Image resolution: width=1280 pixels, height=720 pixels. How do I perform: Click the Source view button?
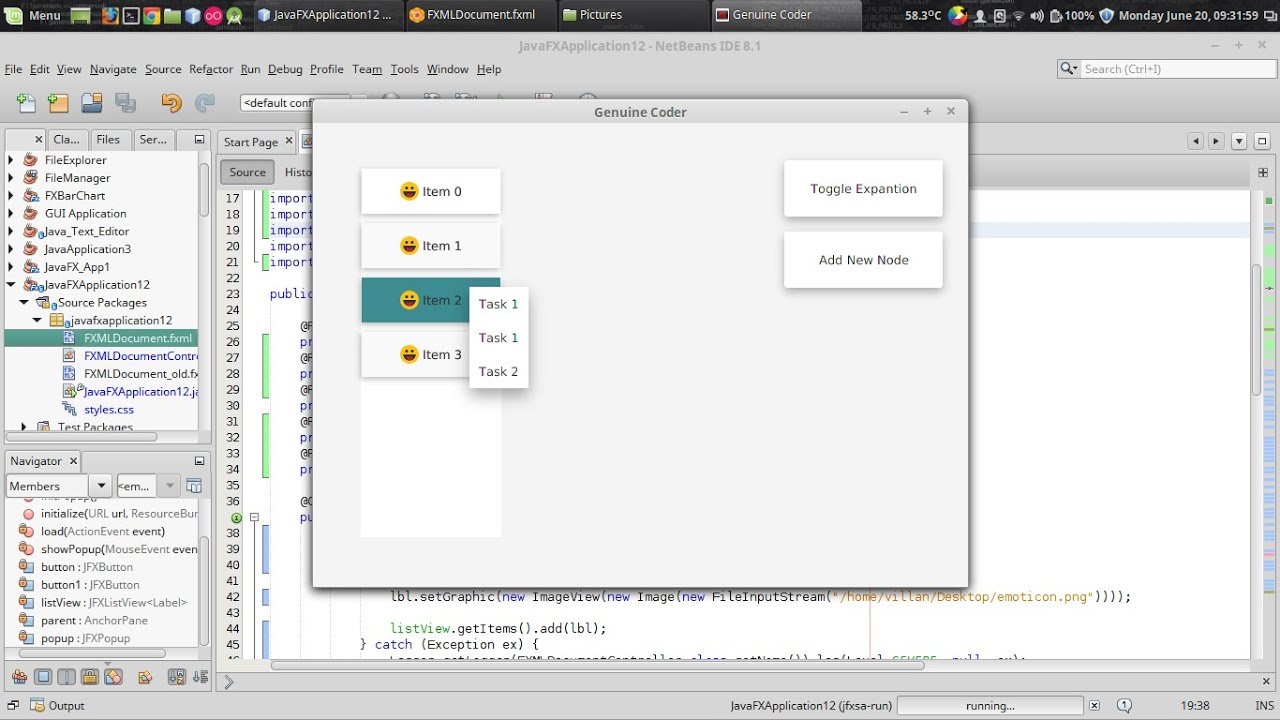click(247, 172)
